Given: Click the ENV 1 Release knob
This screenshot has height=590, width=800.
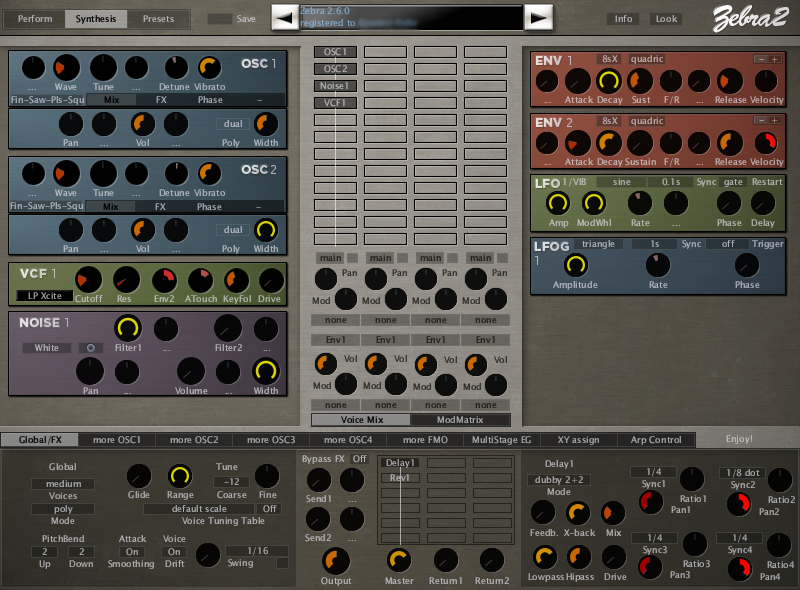Looking at the screenshot, I should [729, 81].
